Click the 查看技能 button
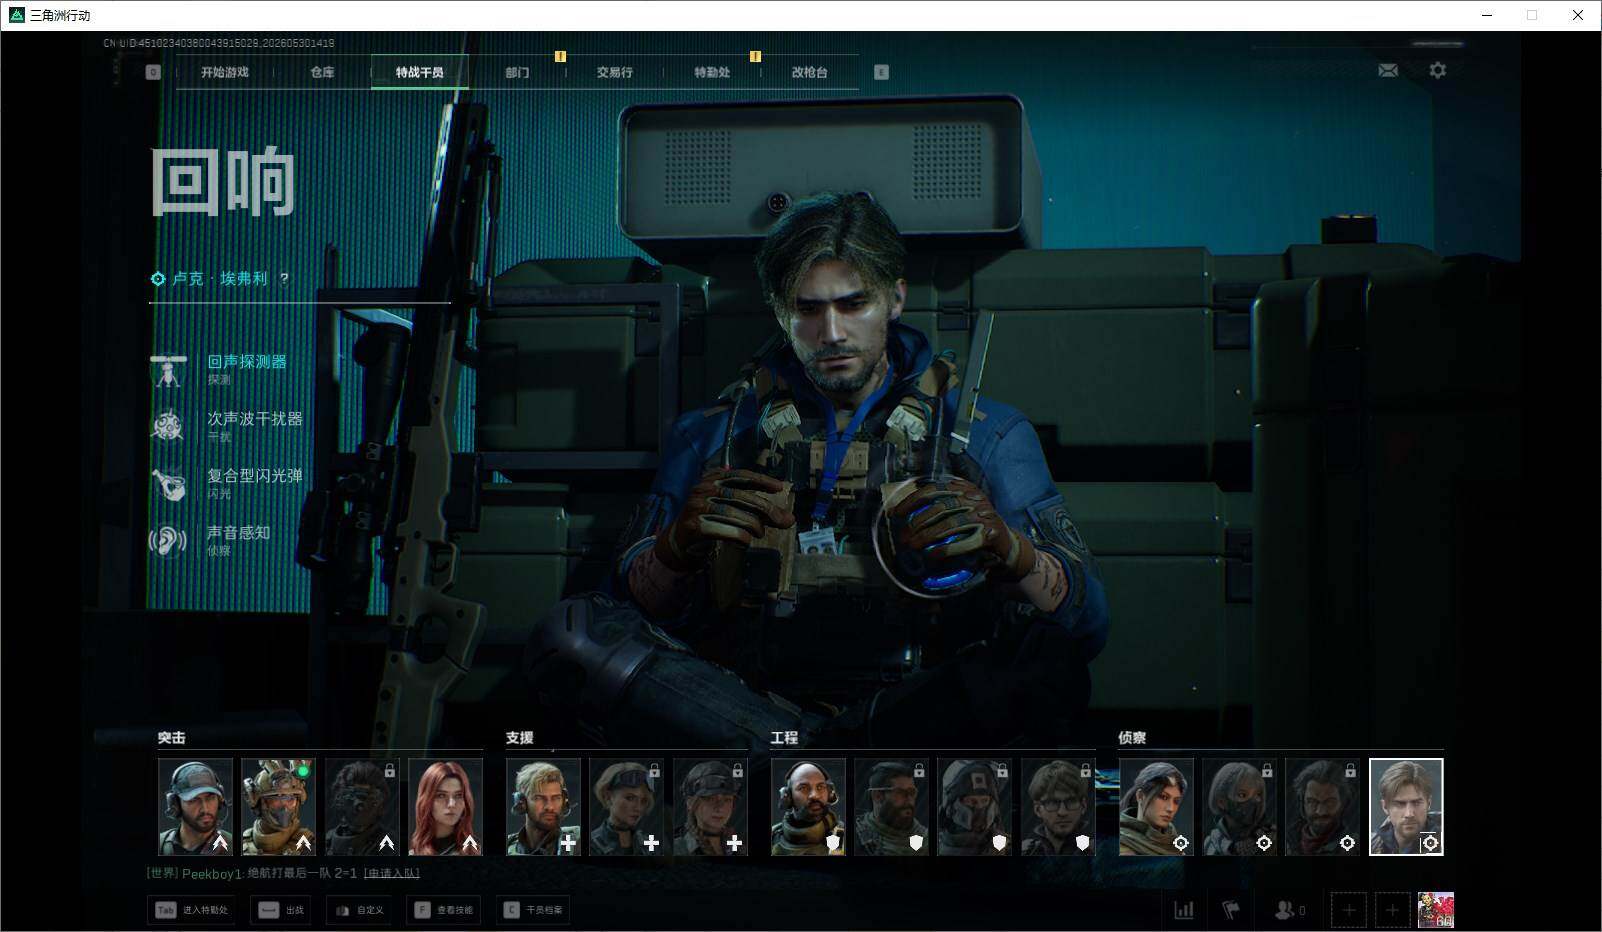 (x=444, y=910)
